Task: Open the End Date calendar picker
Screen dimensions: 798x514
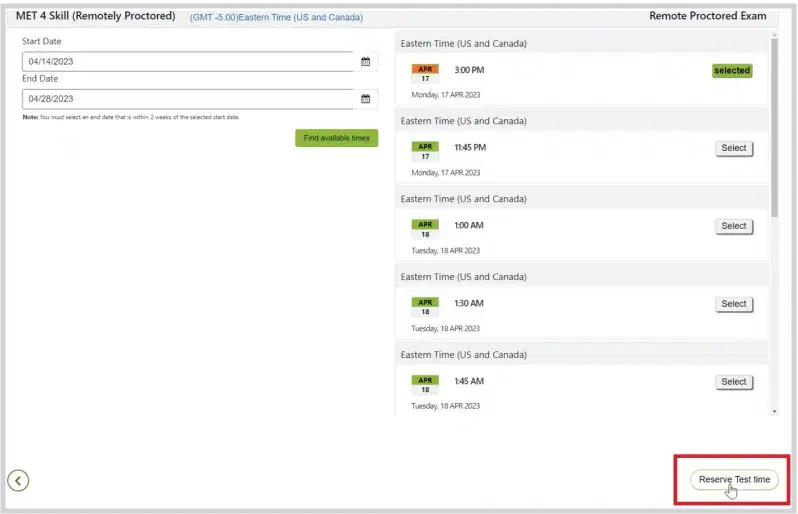Action: (x=365, y=99)
